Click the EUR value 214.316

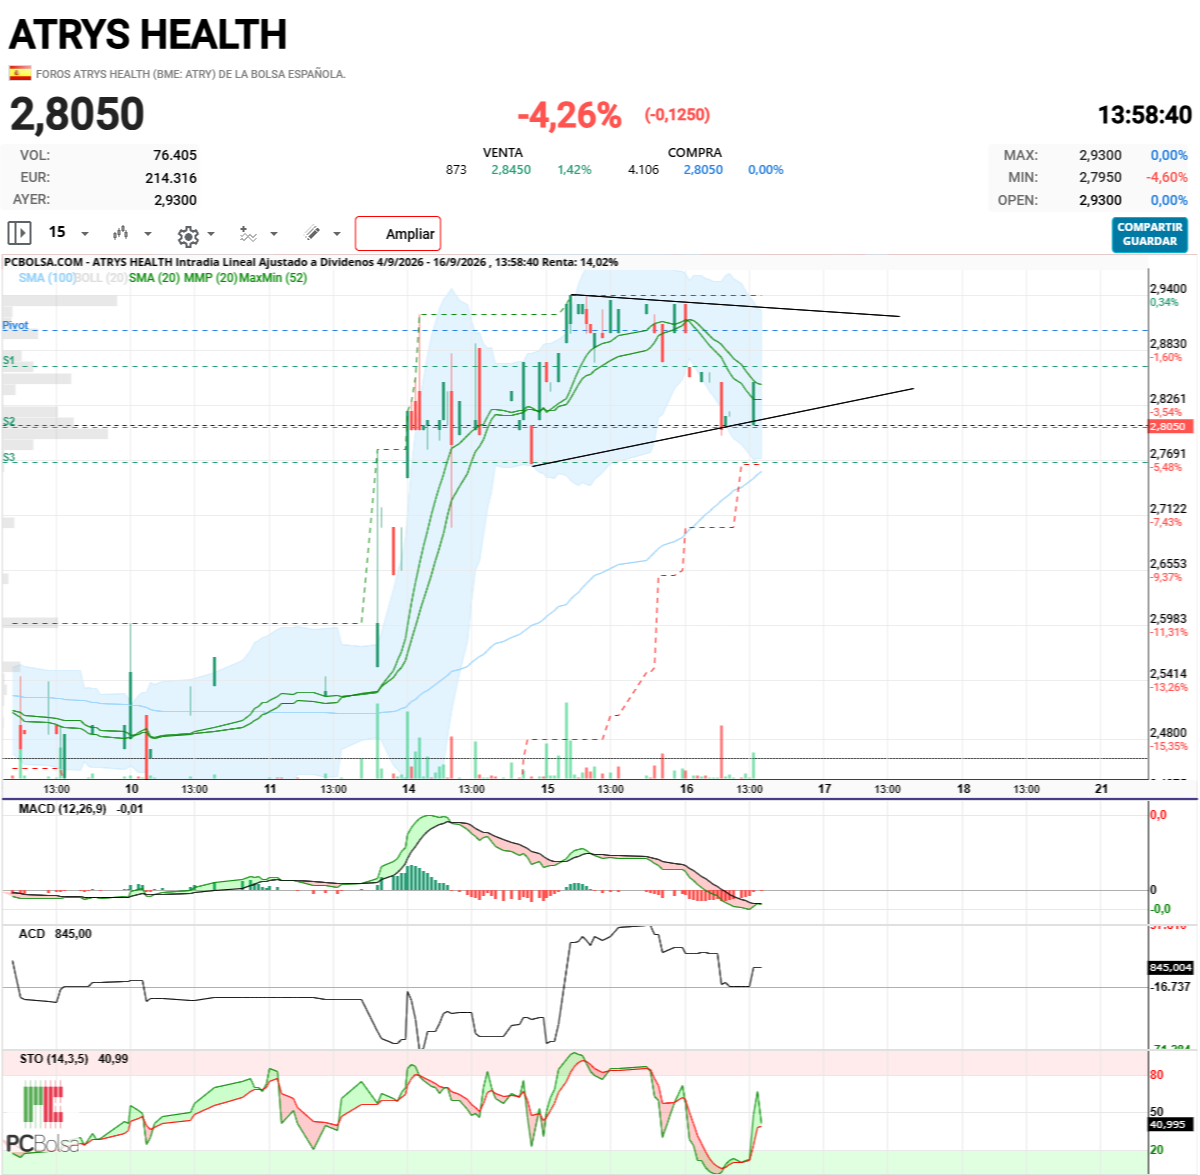(x=171, y=178)
